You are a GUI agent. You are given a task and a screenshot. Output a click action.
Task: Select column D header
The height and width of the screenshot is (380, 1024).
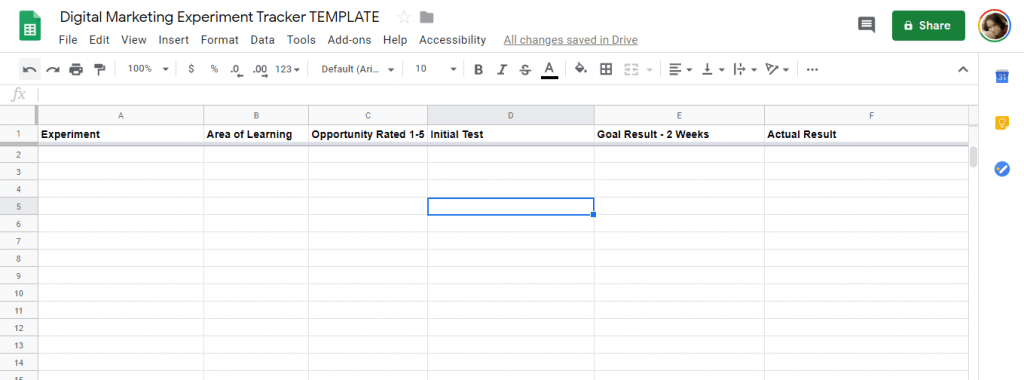tap(511, 115)
